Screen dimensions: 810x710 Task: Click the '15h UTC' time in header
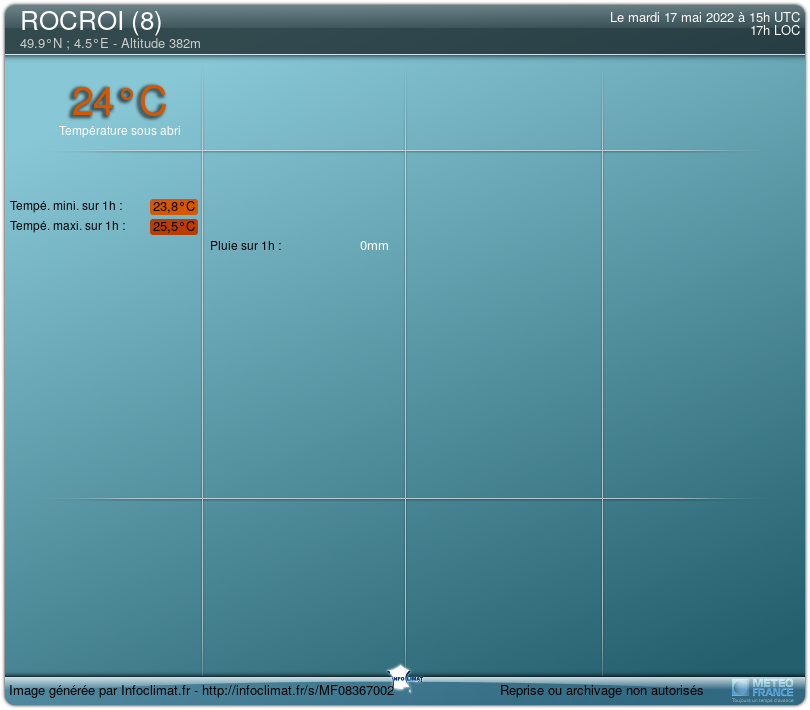(x=774, y=18)
